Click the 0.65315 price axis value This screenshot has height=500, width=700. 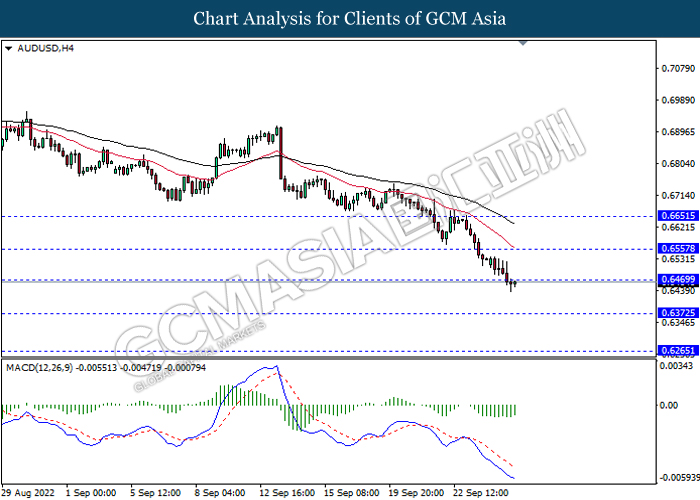click(x=678, y=259)
